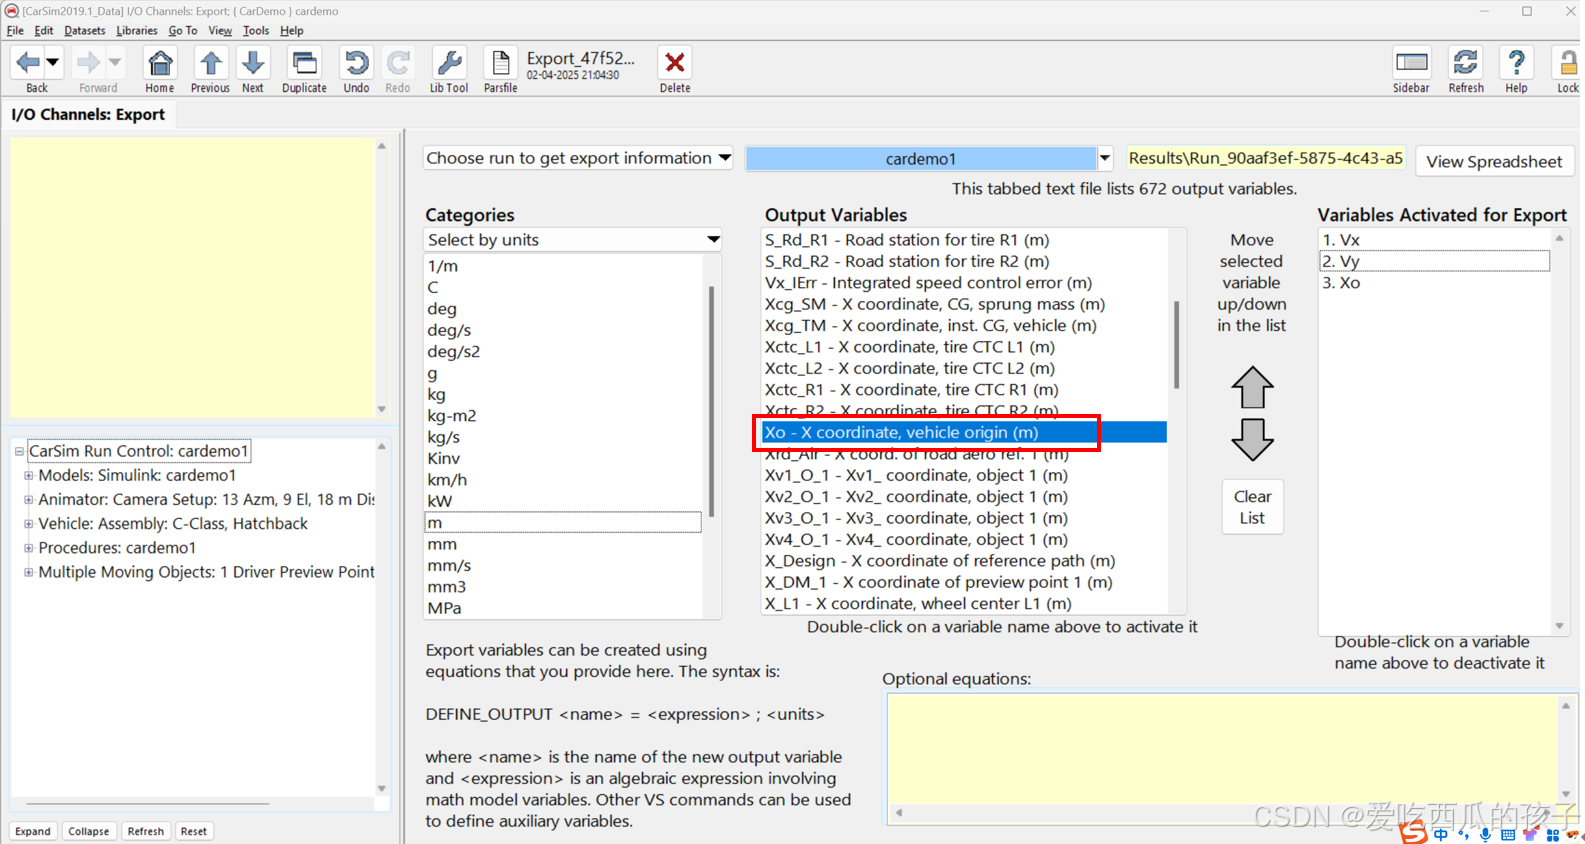
Task: Delete the current dataset
Action: coord(675,63)
